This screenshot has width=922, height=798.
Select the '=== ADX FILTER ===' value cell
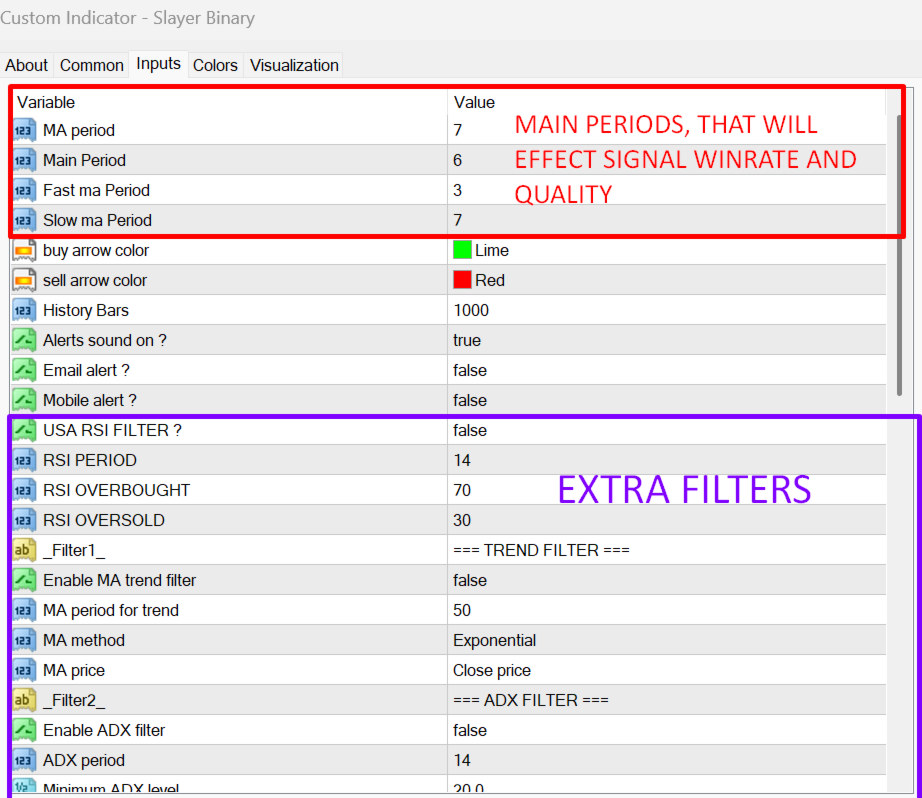point(667,700)
